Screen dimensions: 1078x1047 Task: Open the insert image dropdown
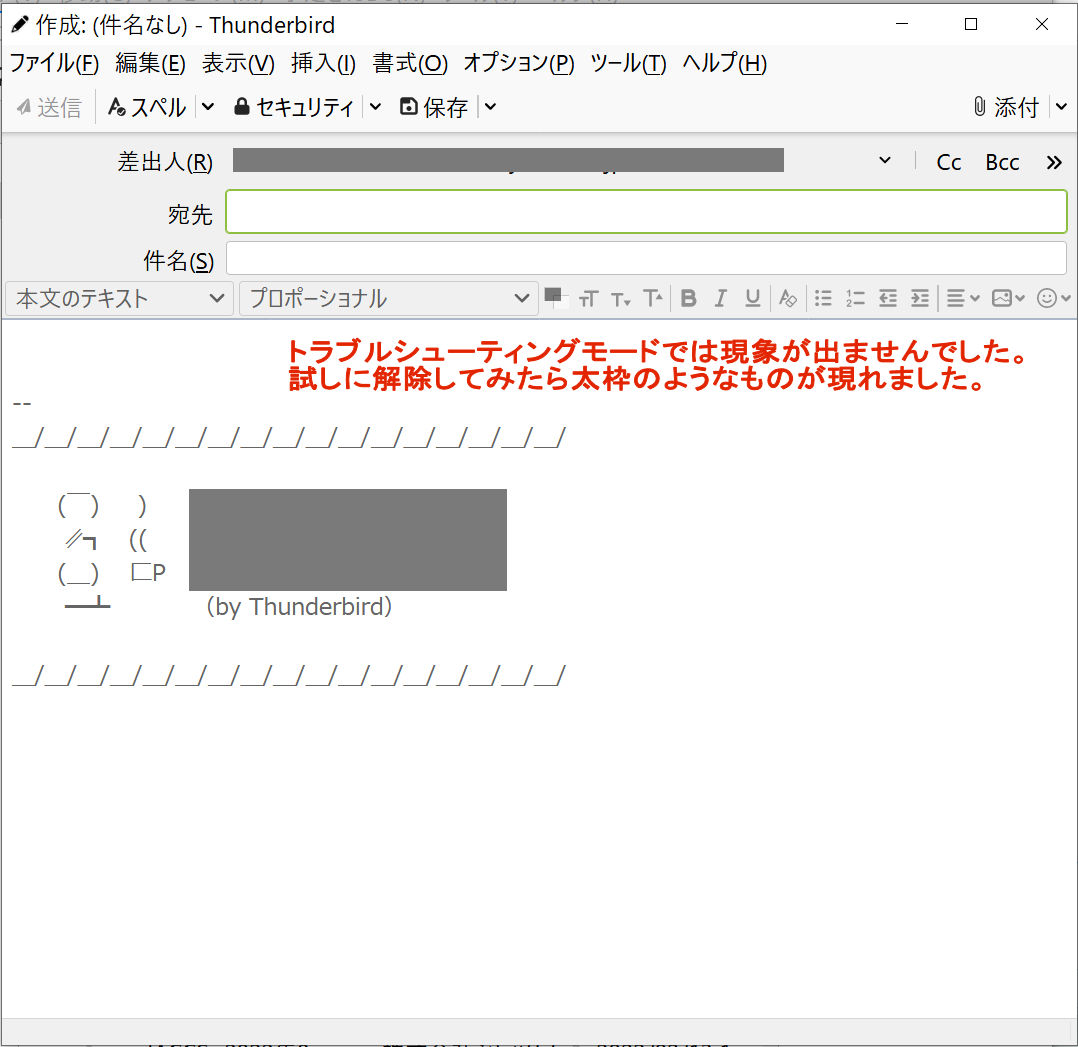1008,298
